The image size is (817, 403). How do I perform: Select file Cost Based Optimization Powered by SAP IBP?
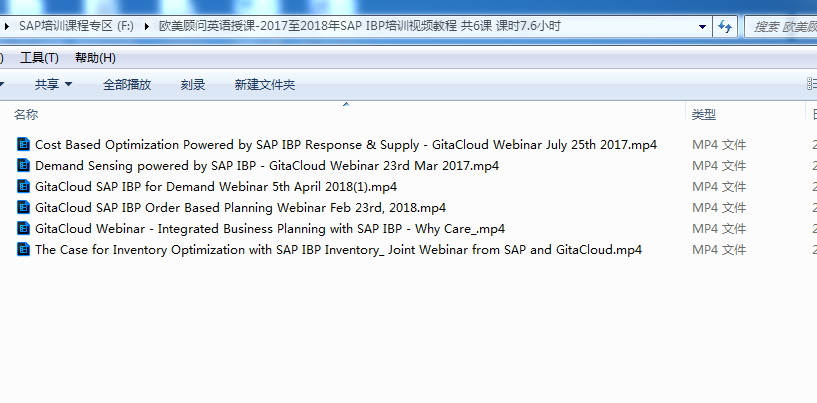coord(346,144)
